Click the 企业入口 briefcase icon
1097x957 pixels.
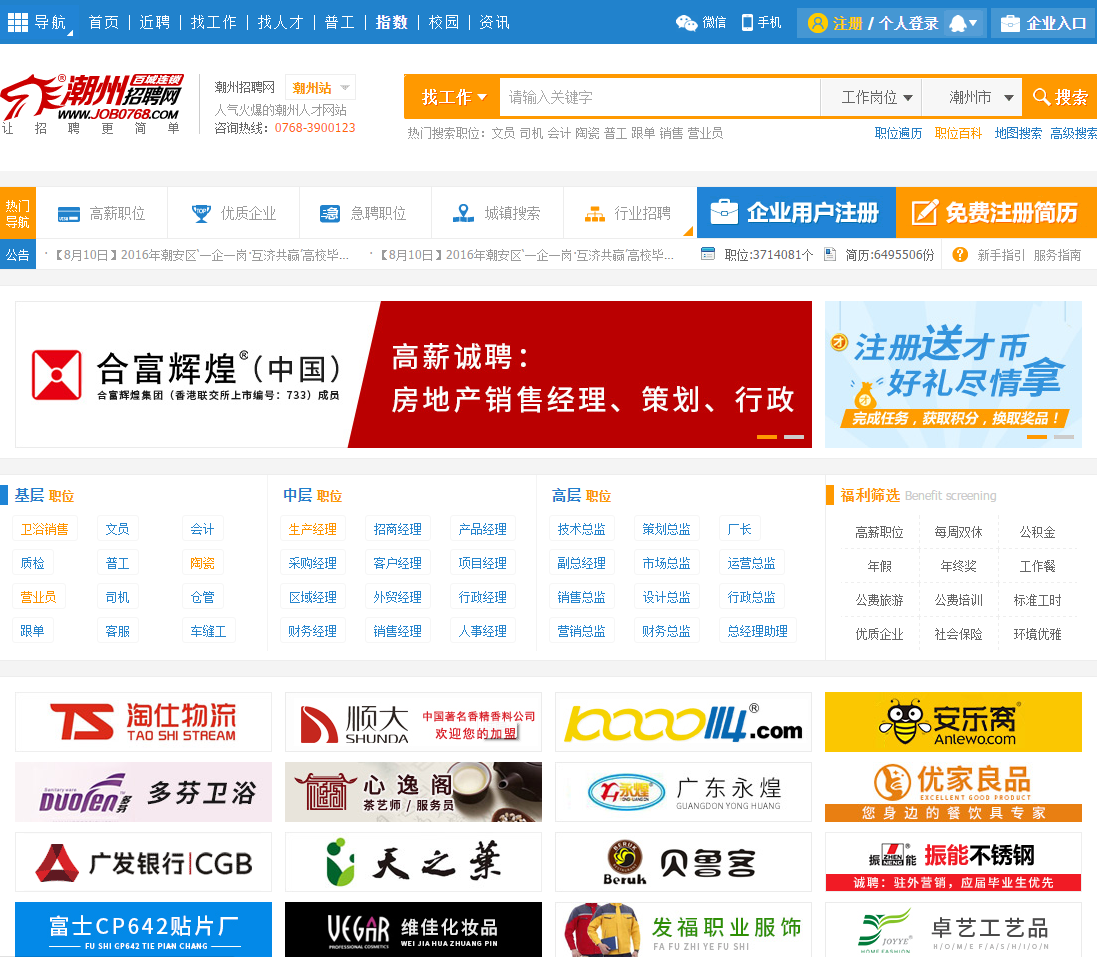point(1010,23)
